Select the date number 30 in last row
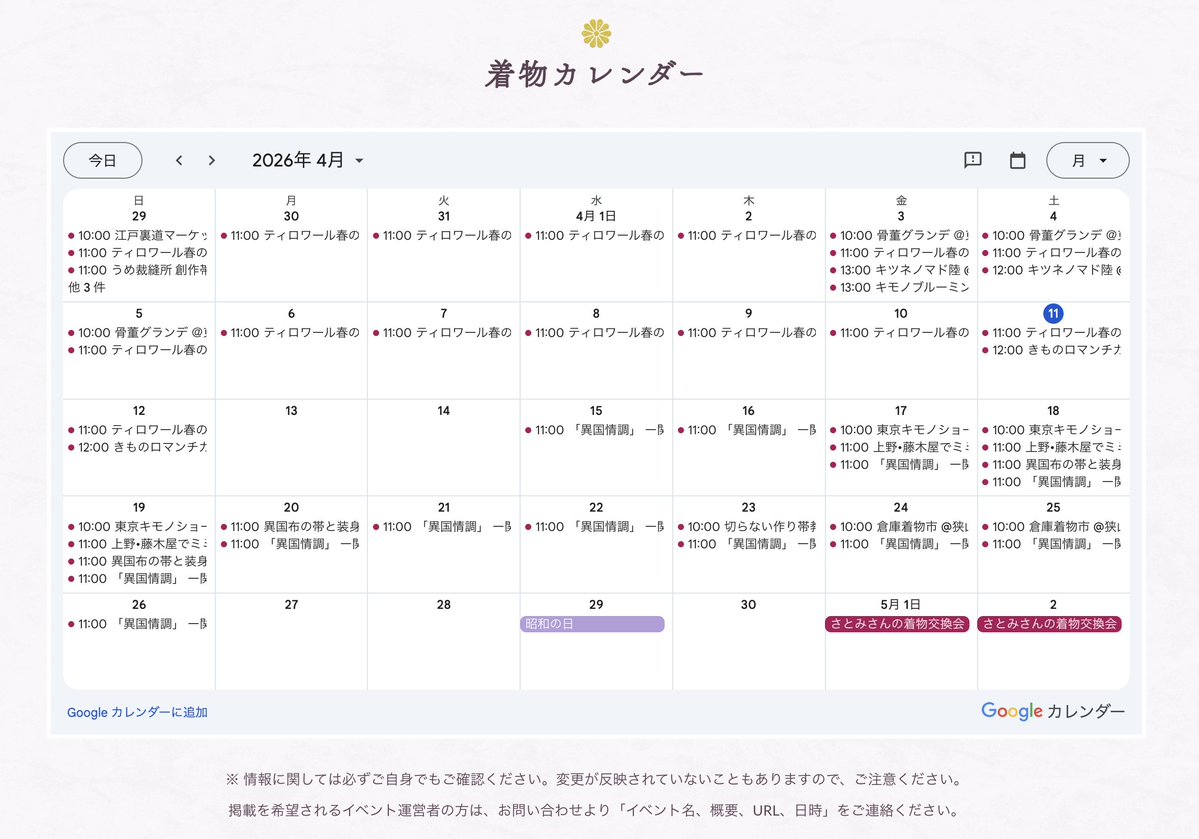1199x839 pixels. tap(749, 605)
